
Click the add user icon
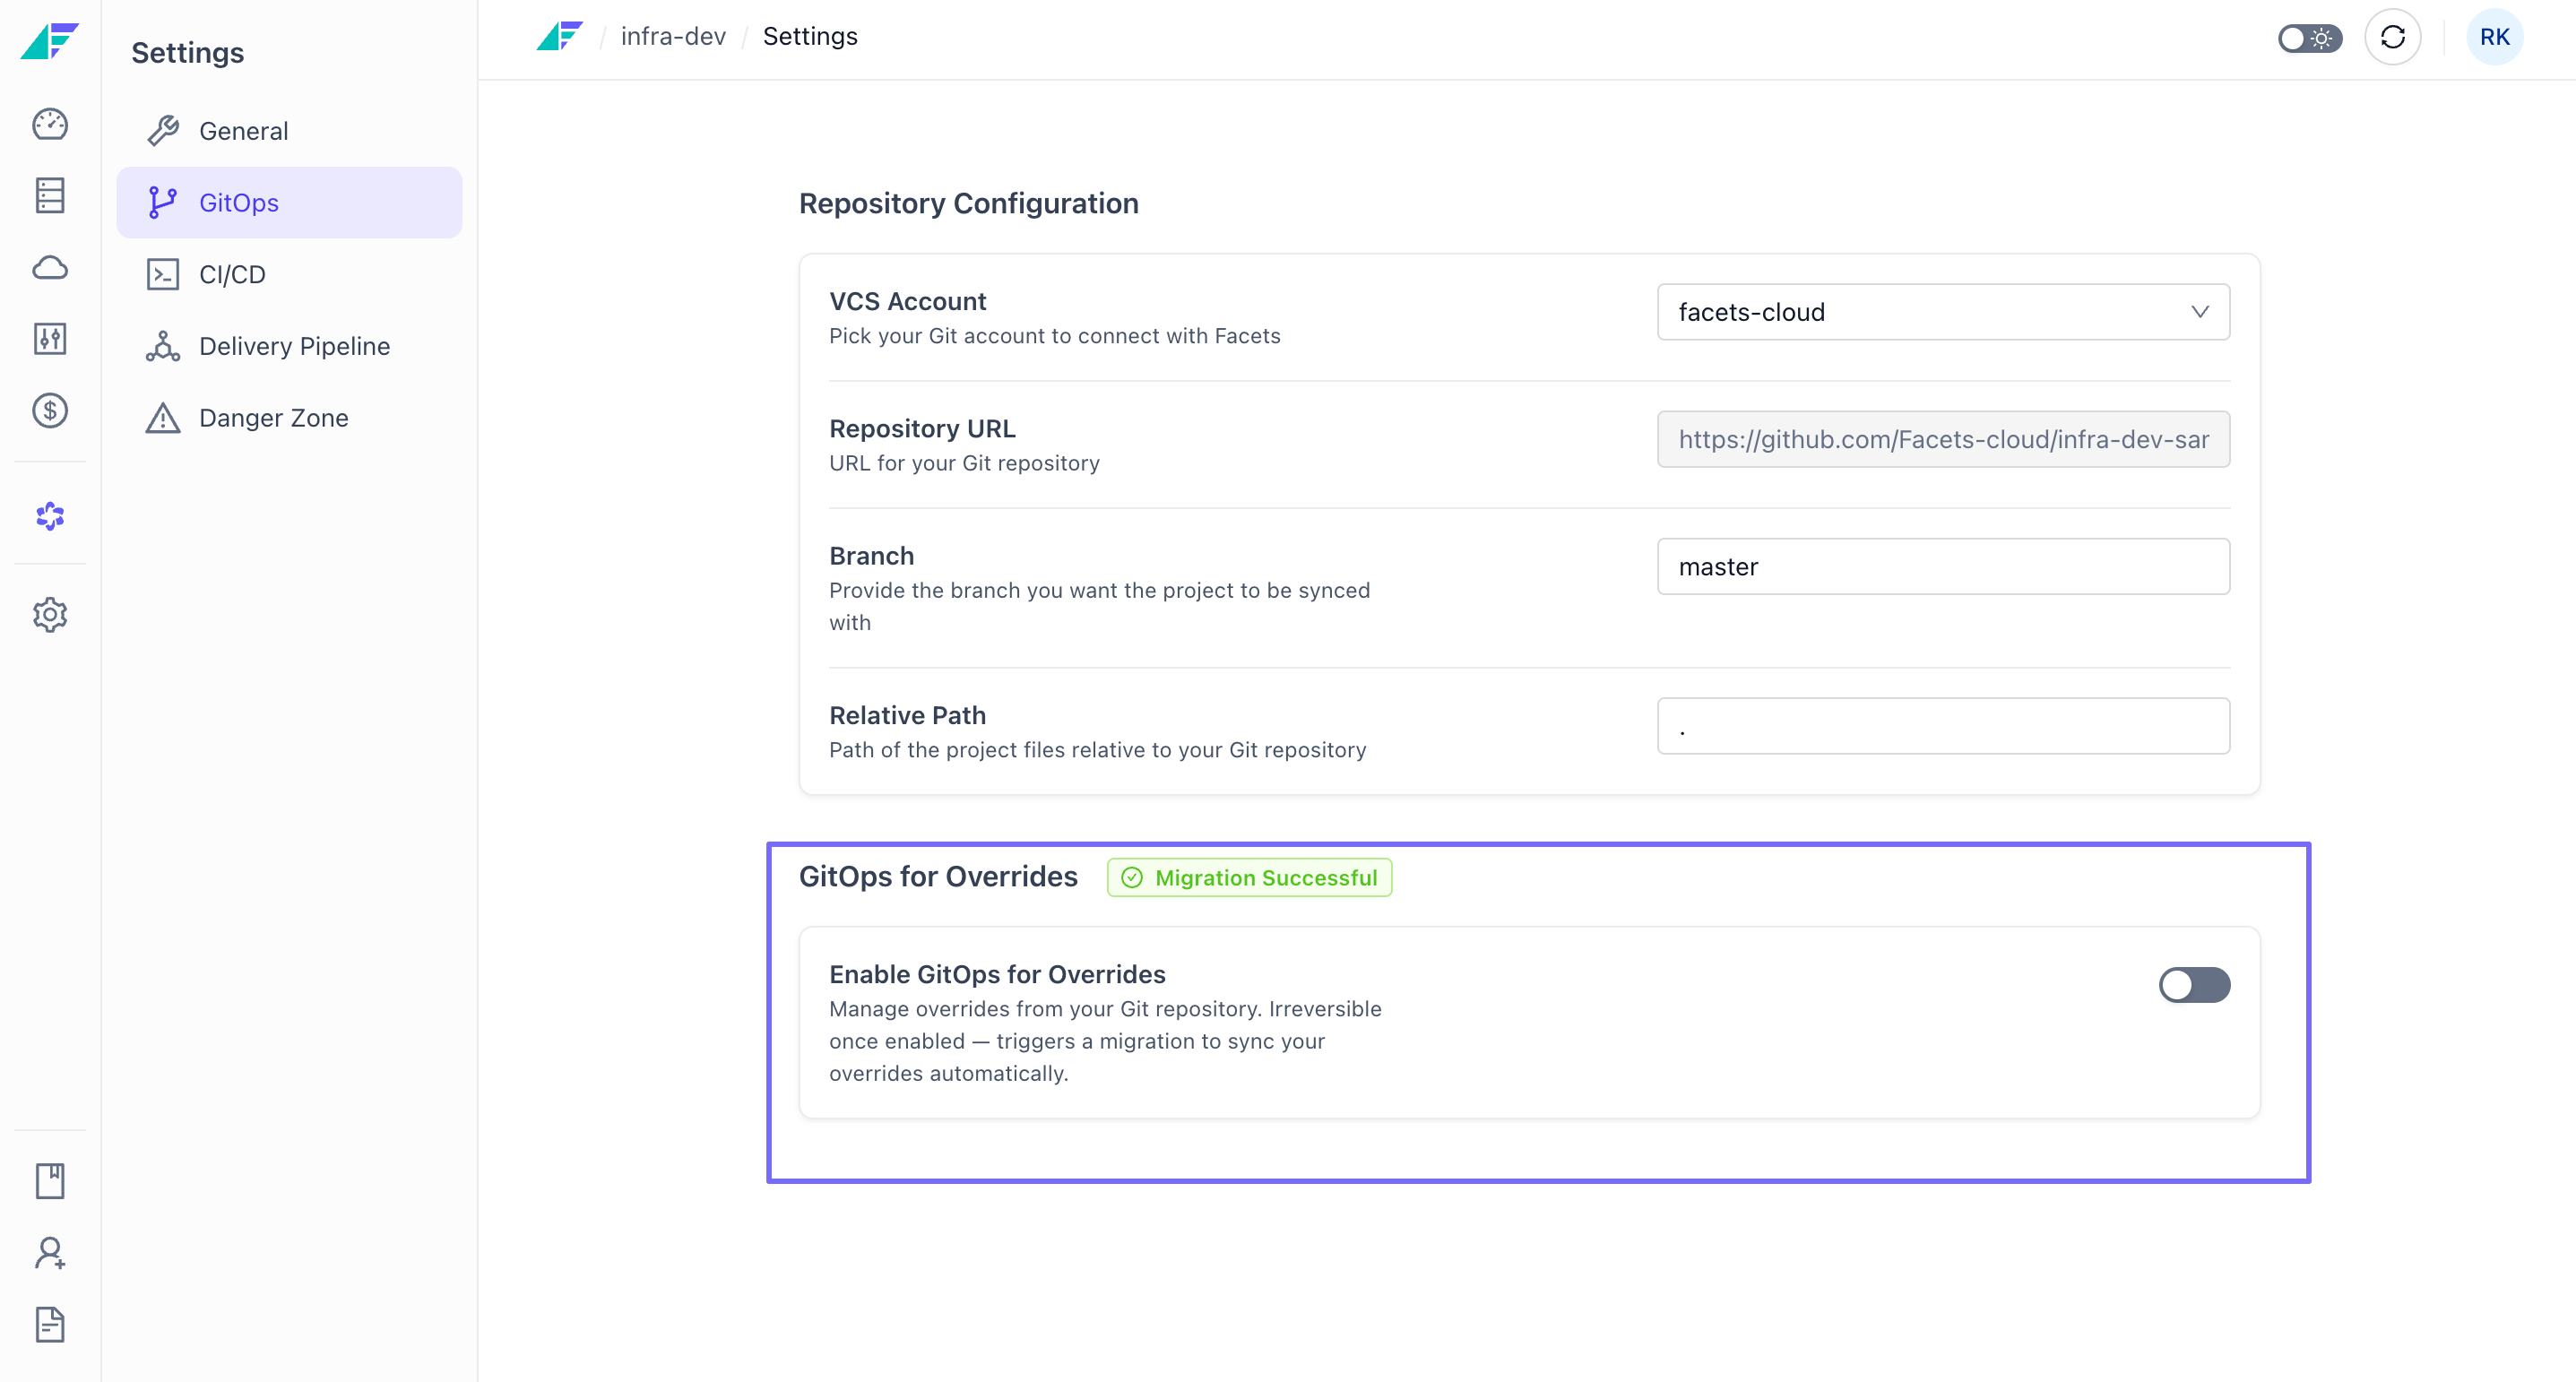coord(50,1253)
